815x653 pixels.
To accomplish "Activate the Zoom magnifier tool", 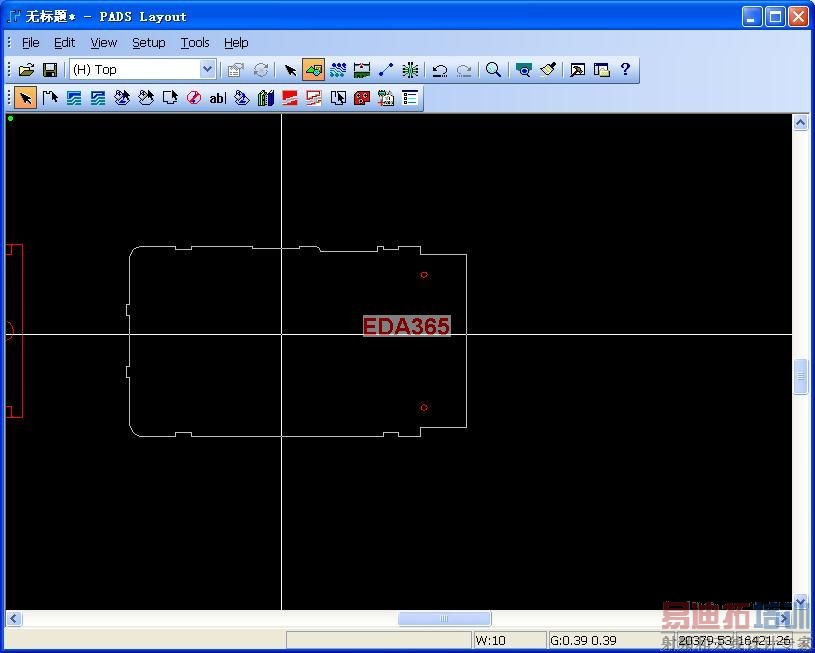I will 493,70.
